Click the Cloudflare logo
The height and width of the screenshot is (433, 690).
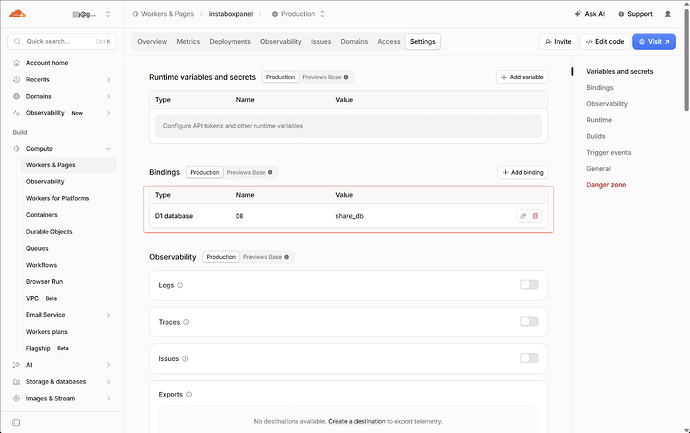coord(17,14)
